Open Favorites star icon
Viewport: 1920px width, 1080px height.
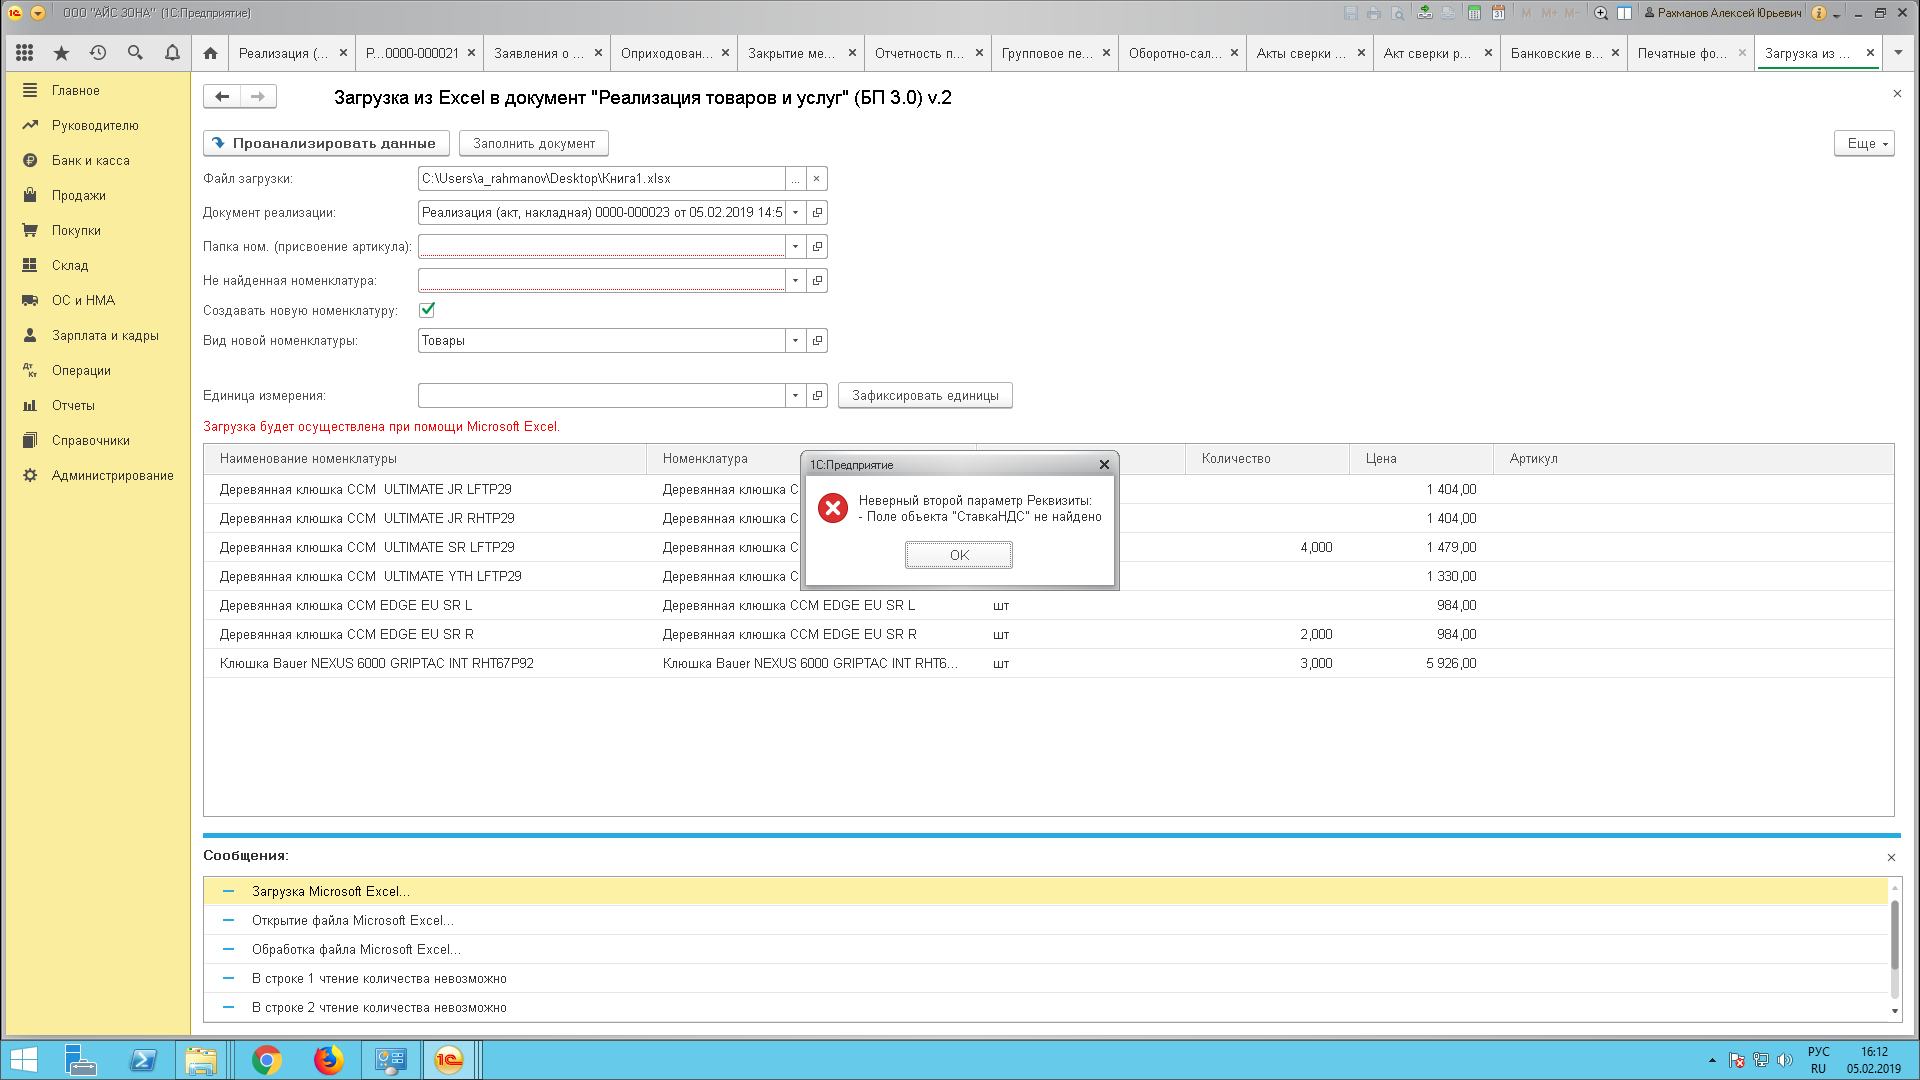(61, 53)
